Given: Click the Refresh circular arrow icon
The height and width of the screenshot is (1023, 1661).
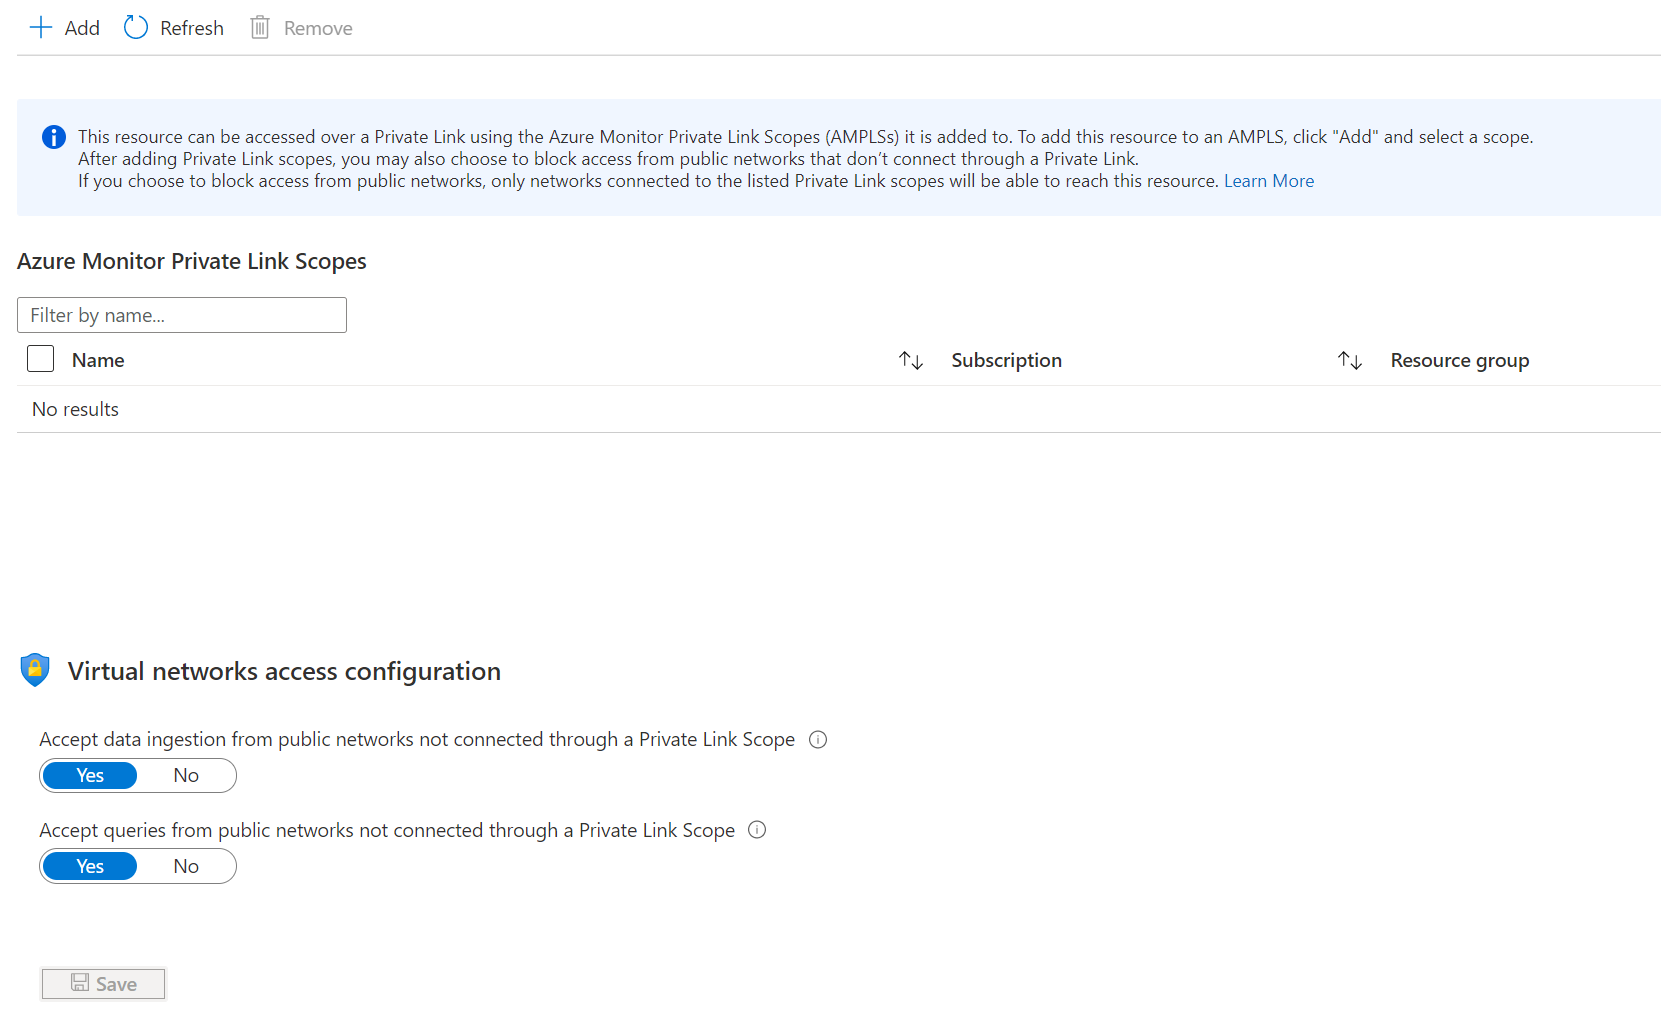Looking at the screenshot, I should coord(136,28).
